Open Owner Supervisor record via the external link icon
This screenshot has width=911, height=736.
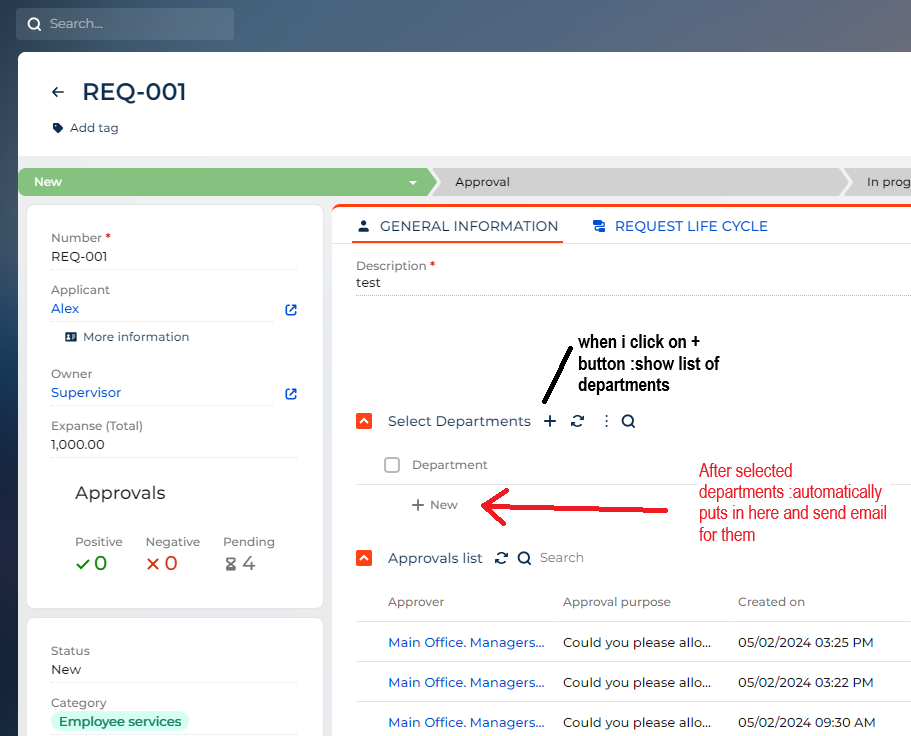(x=291, y=394)
